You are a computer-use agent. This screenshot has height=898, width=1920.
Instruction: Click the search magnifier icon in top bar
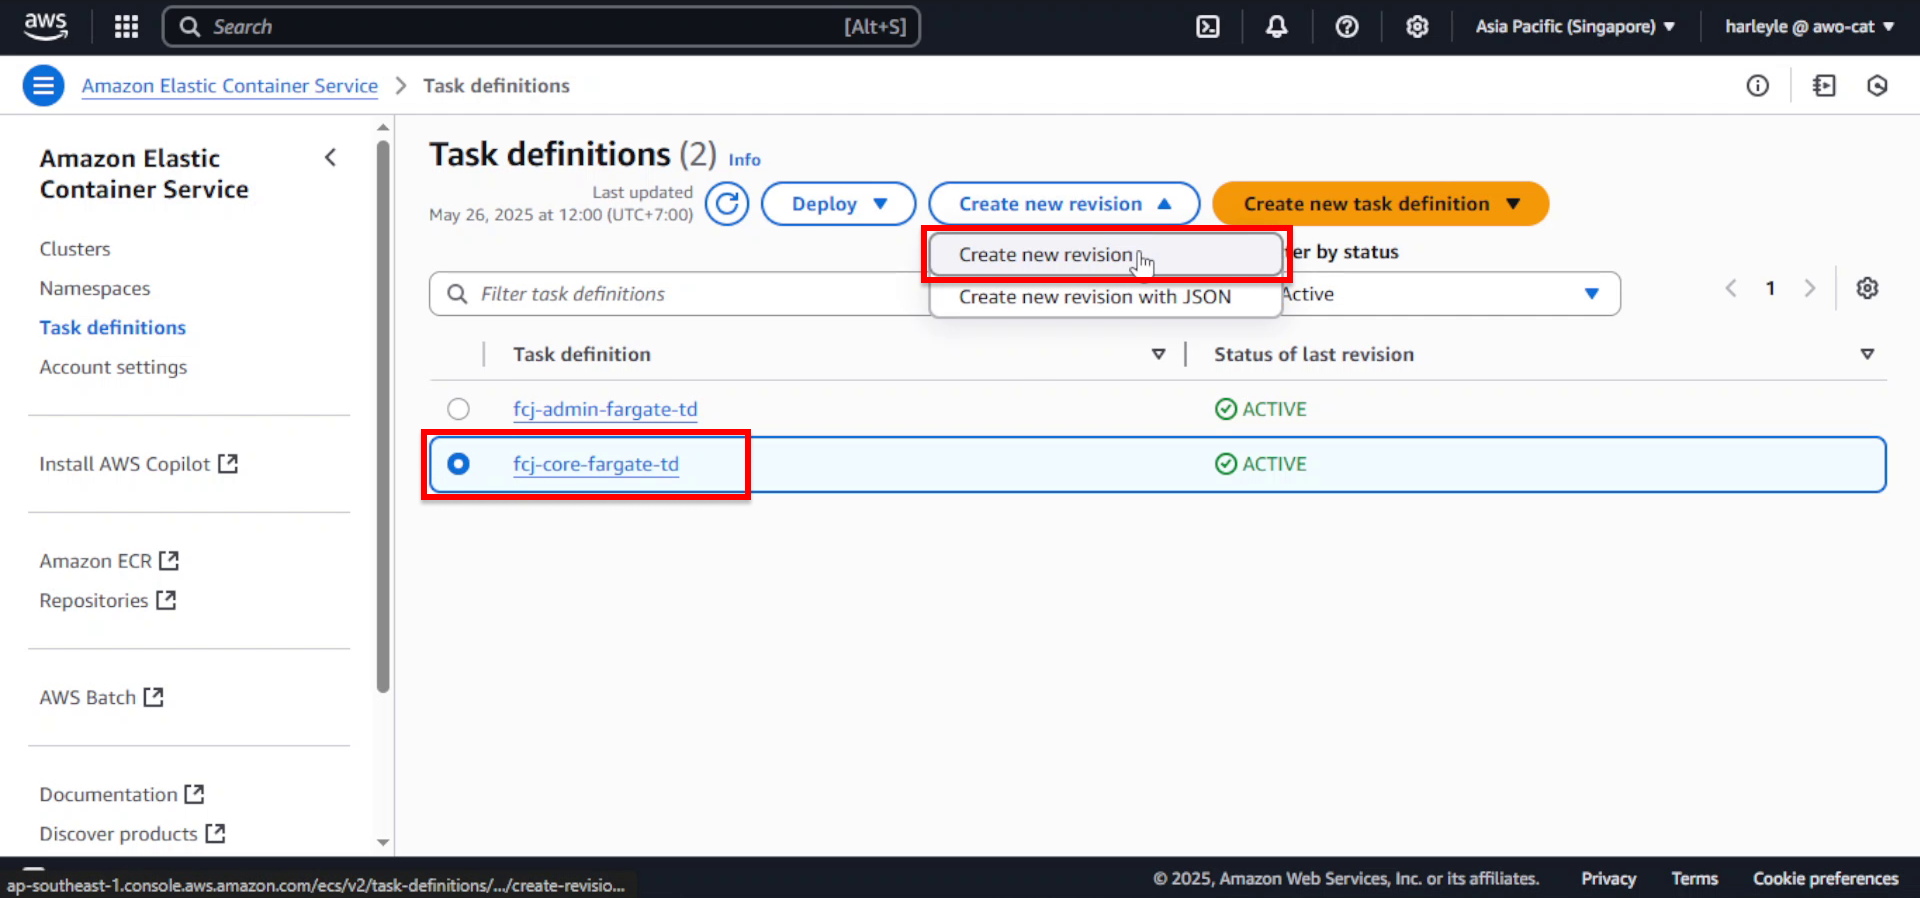[190, 27]
